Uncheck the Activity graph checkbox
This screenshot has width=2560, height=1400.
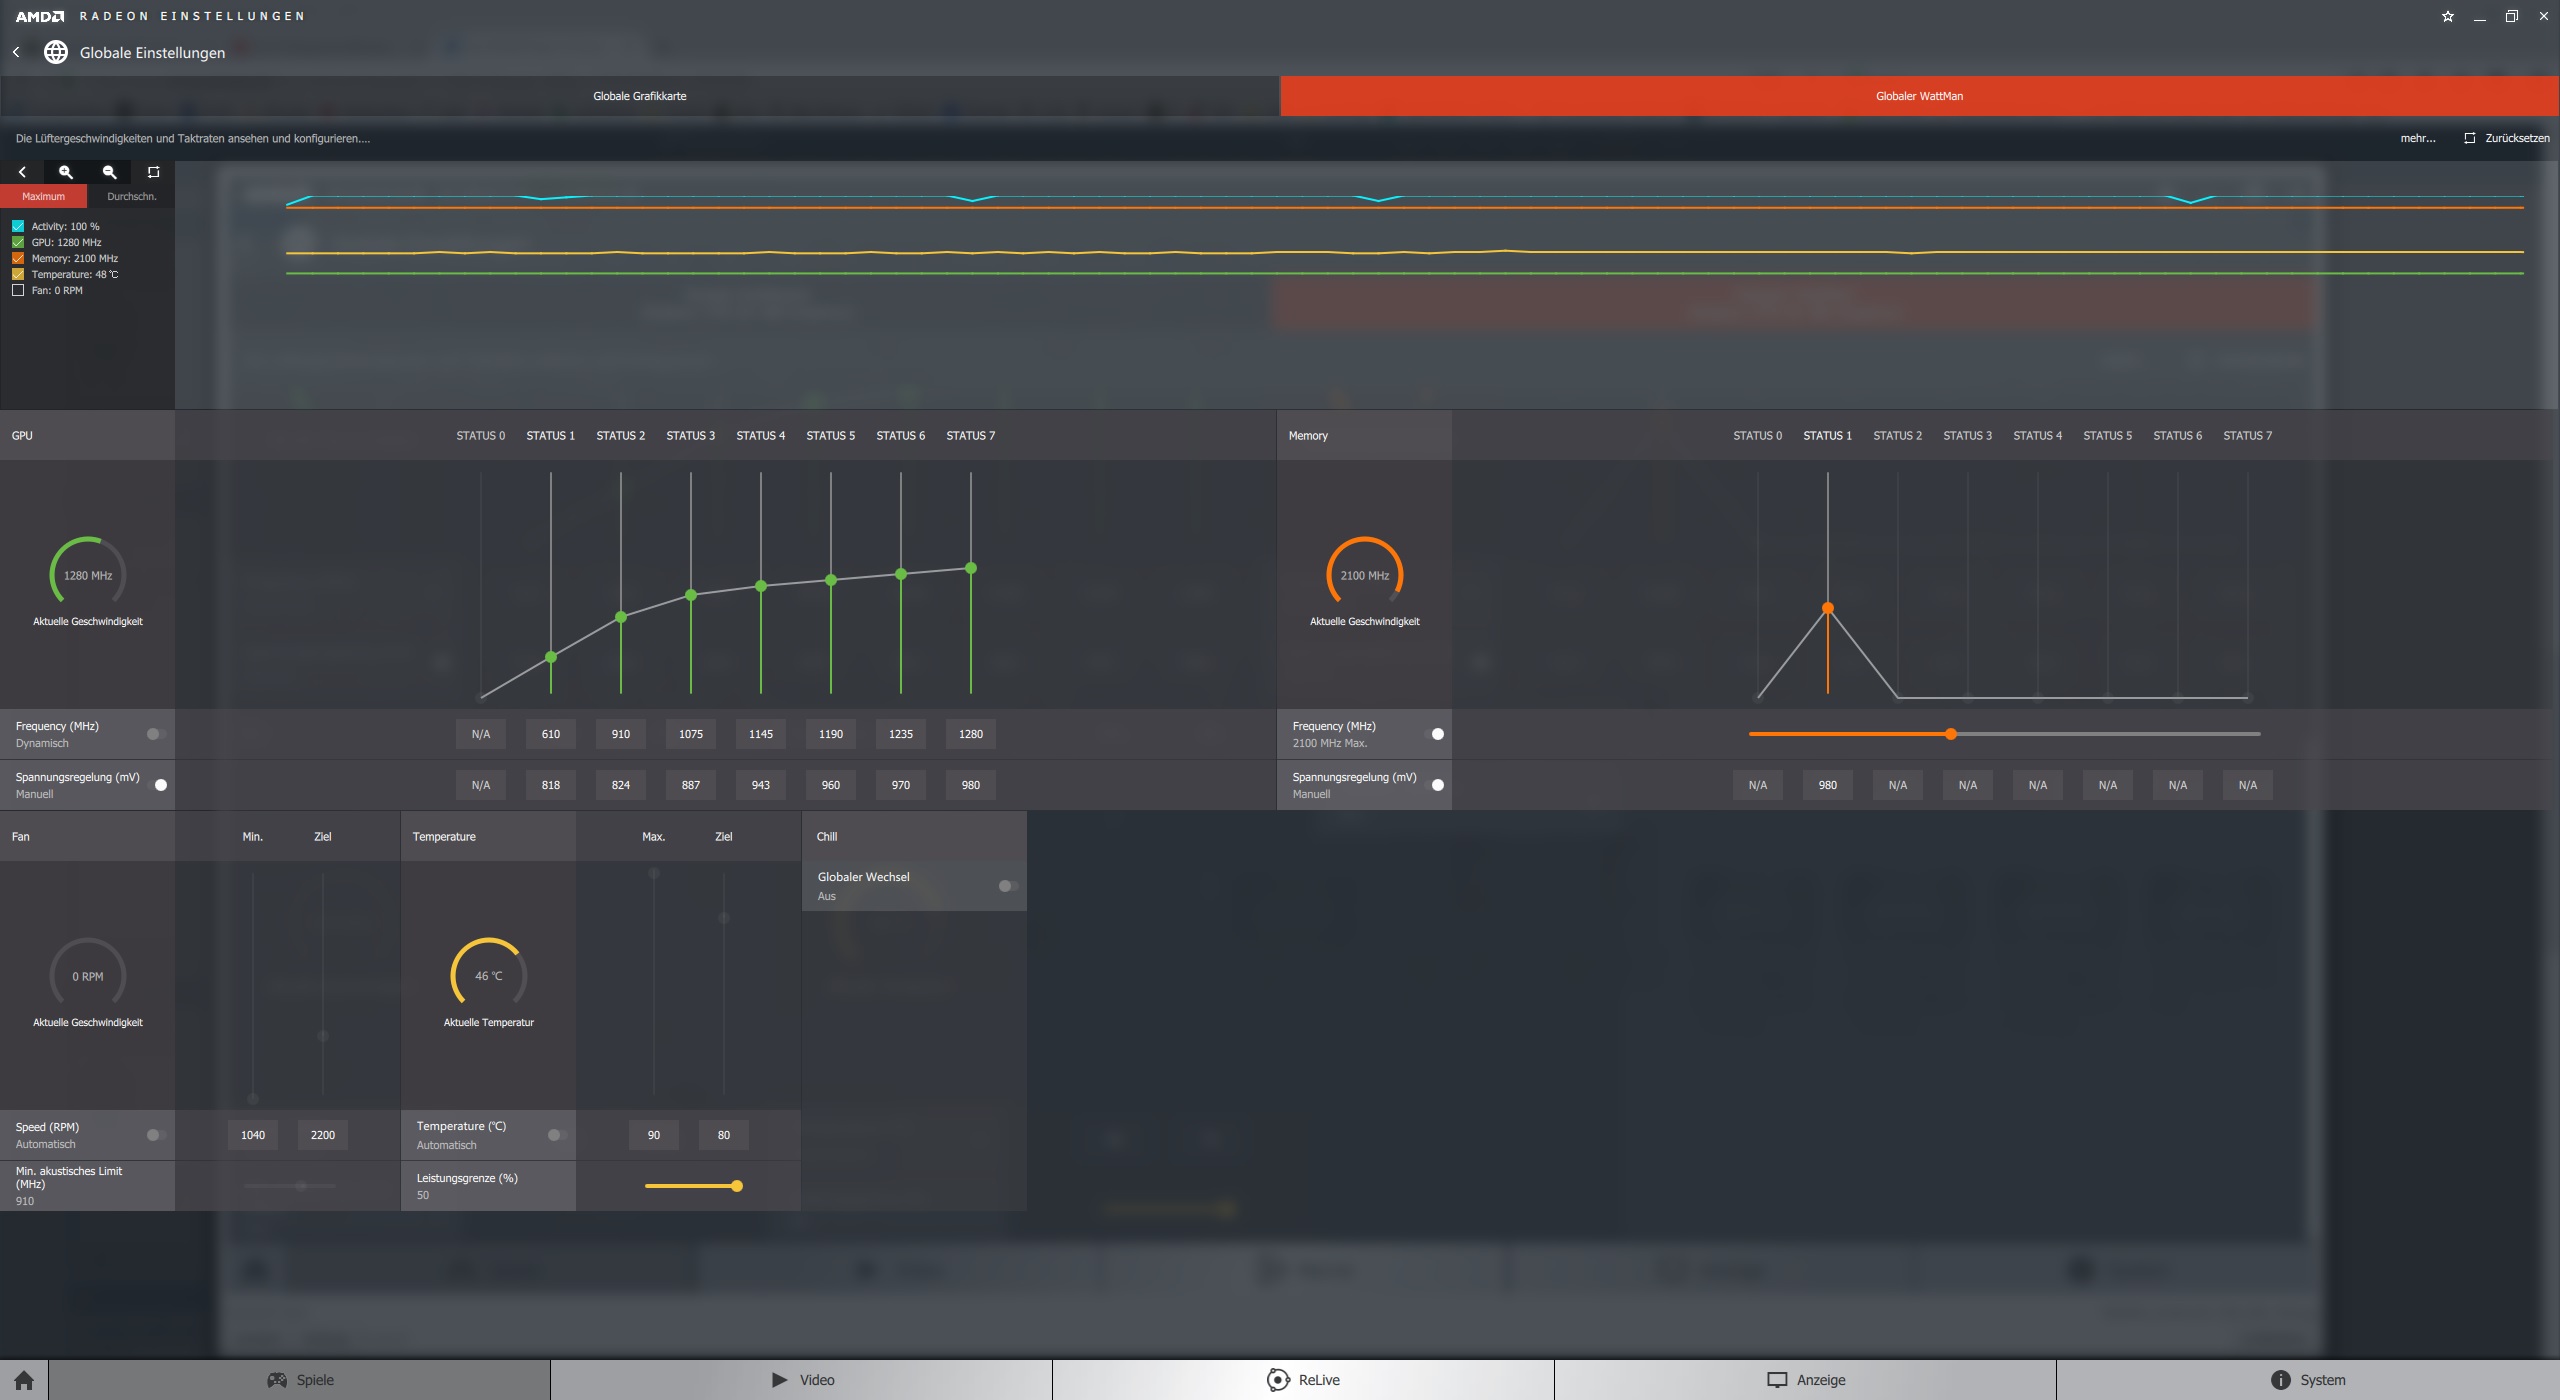click(18, 226)
